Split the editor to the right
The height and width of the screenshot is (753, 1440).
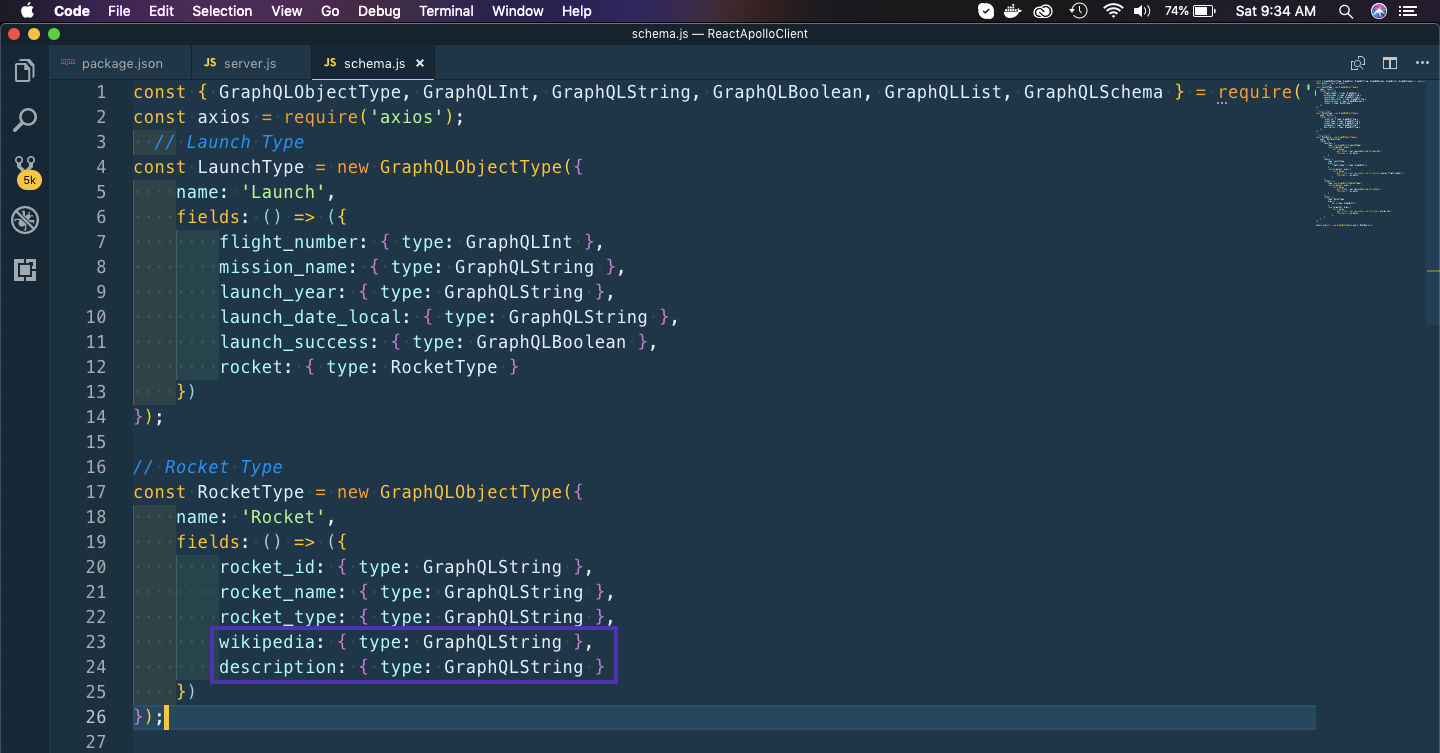coord(1390,63)
